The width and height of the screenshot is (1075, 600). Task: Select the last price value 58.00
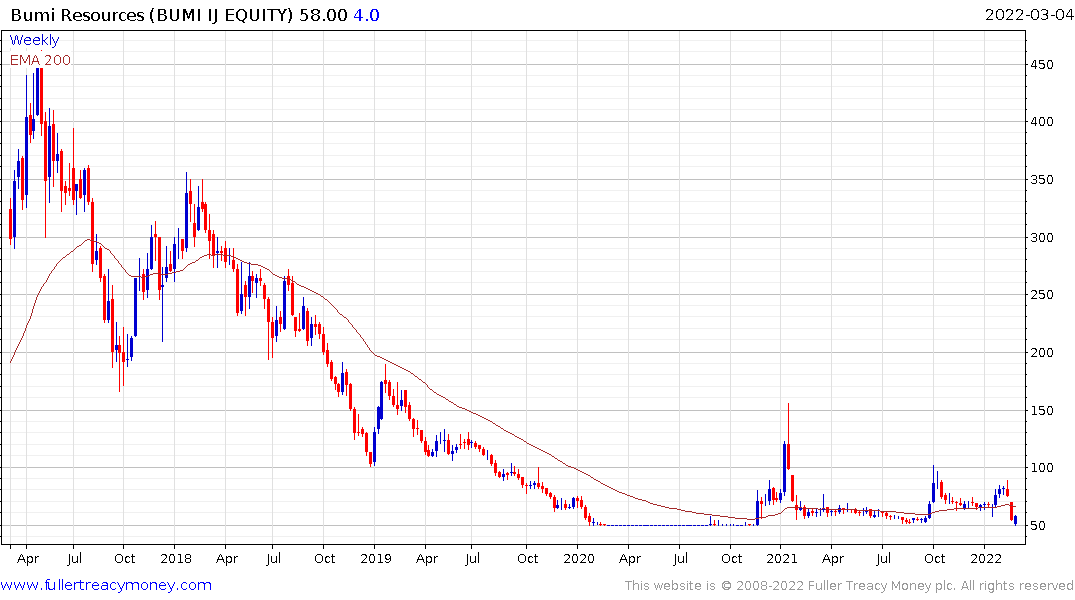[323, 15]
